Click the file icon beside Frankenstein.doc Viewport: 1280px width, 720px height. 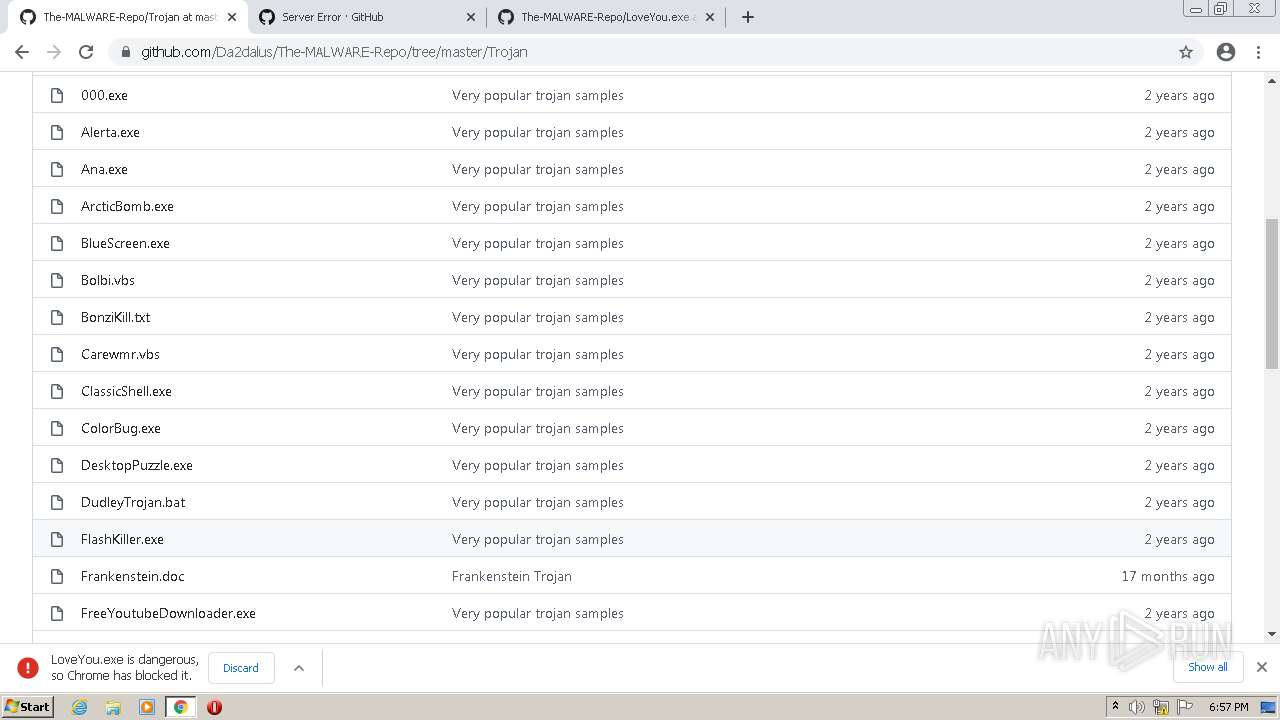[x=57, y=576]
